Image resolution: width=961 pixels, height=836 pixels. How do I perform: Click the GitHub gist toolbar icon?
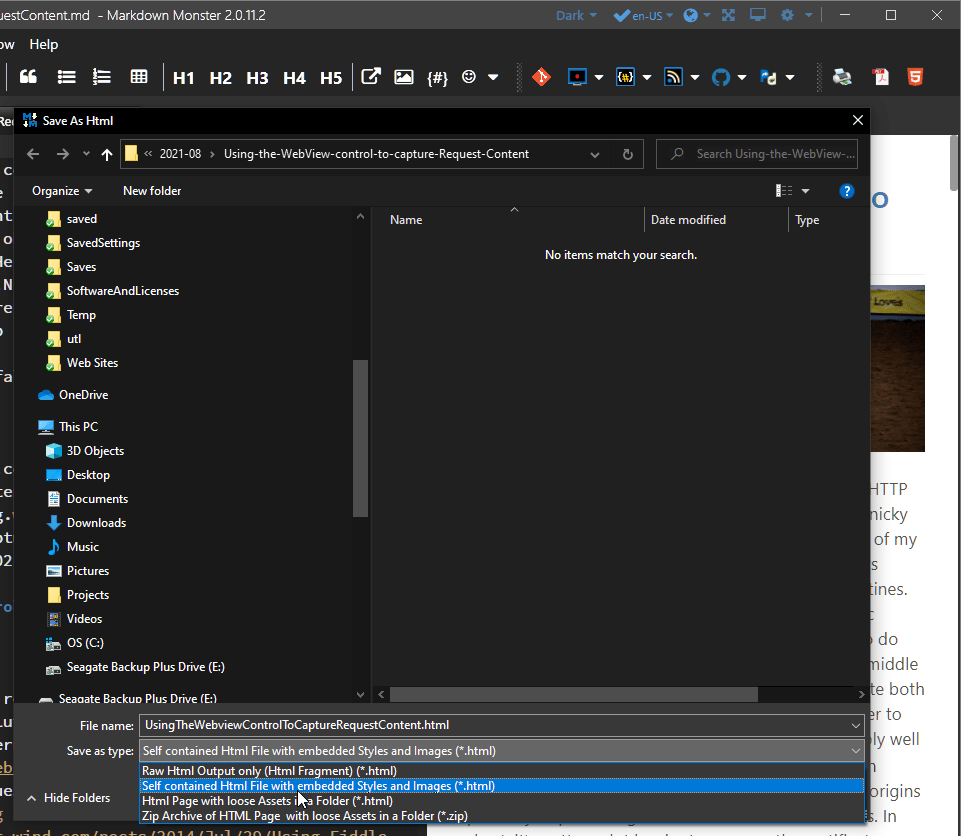point(721,77)
